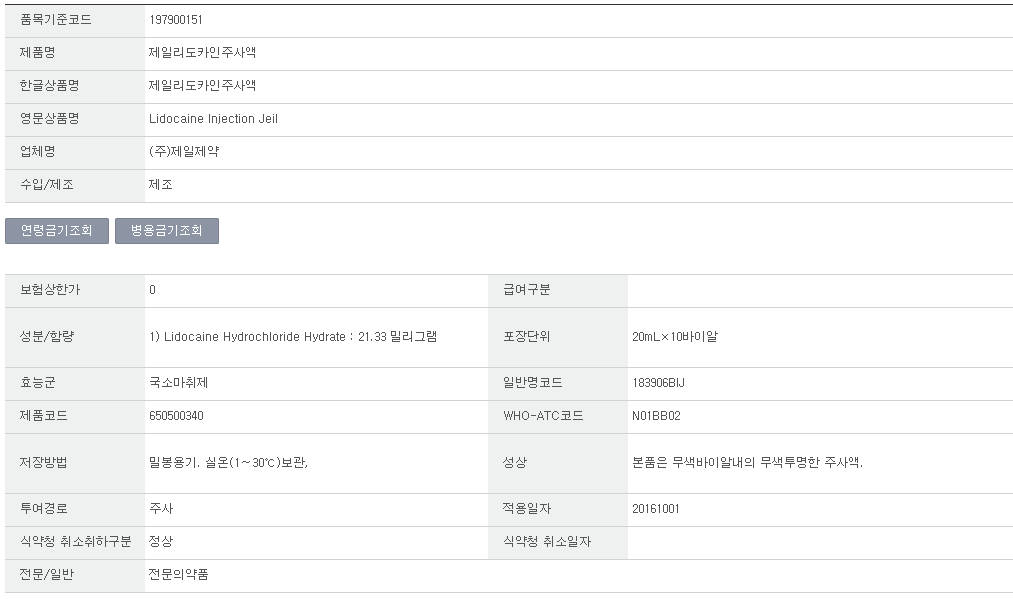The image size is (1013, 599).
Task: Select the English name Lidocaine Injection Jeil
Action: click(x=213, y=119)
